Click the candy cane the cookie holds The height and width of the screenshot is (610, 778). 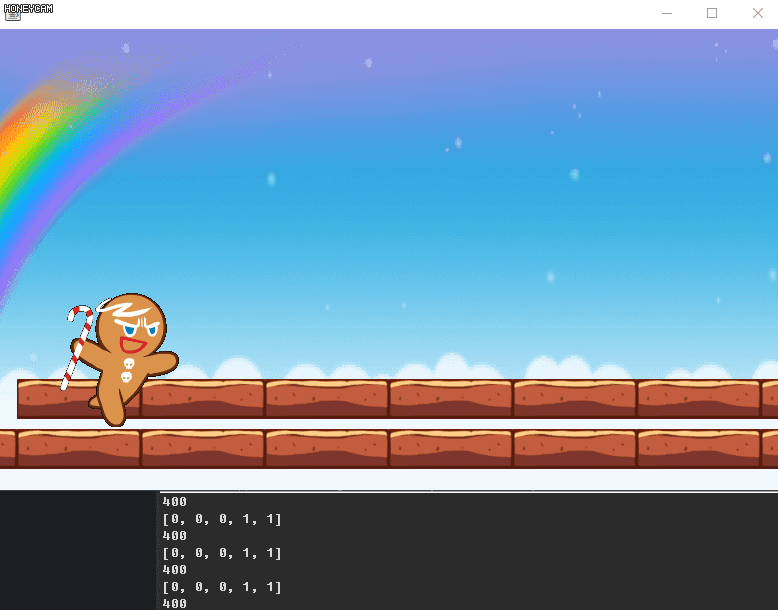78,347
